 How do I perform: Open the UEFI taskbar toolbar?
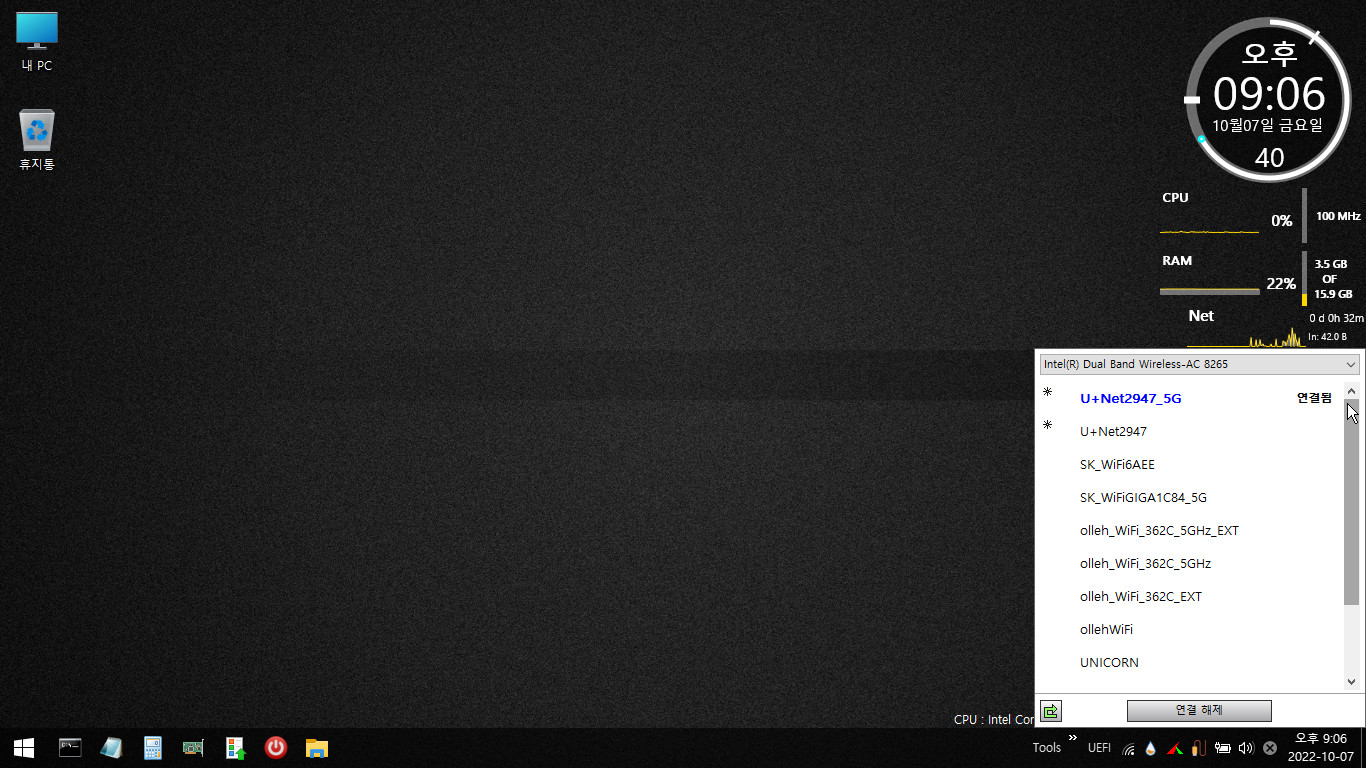pyautogui.click(x=1099, y=748)
